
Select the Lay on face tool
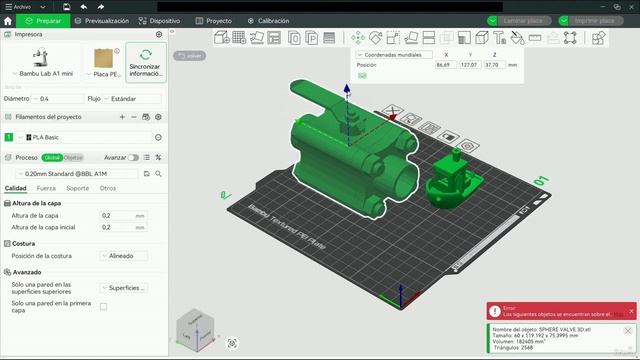[411, 38]
